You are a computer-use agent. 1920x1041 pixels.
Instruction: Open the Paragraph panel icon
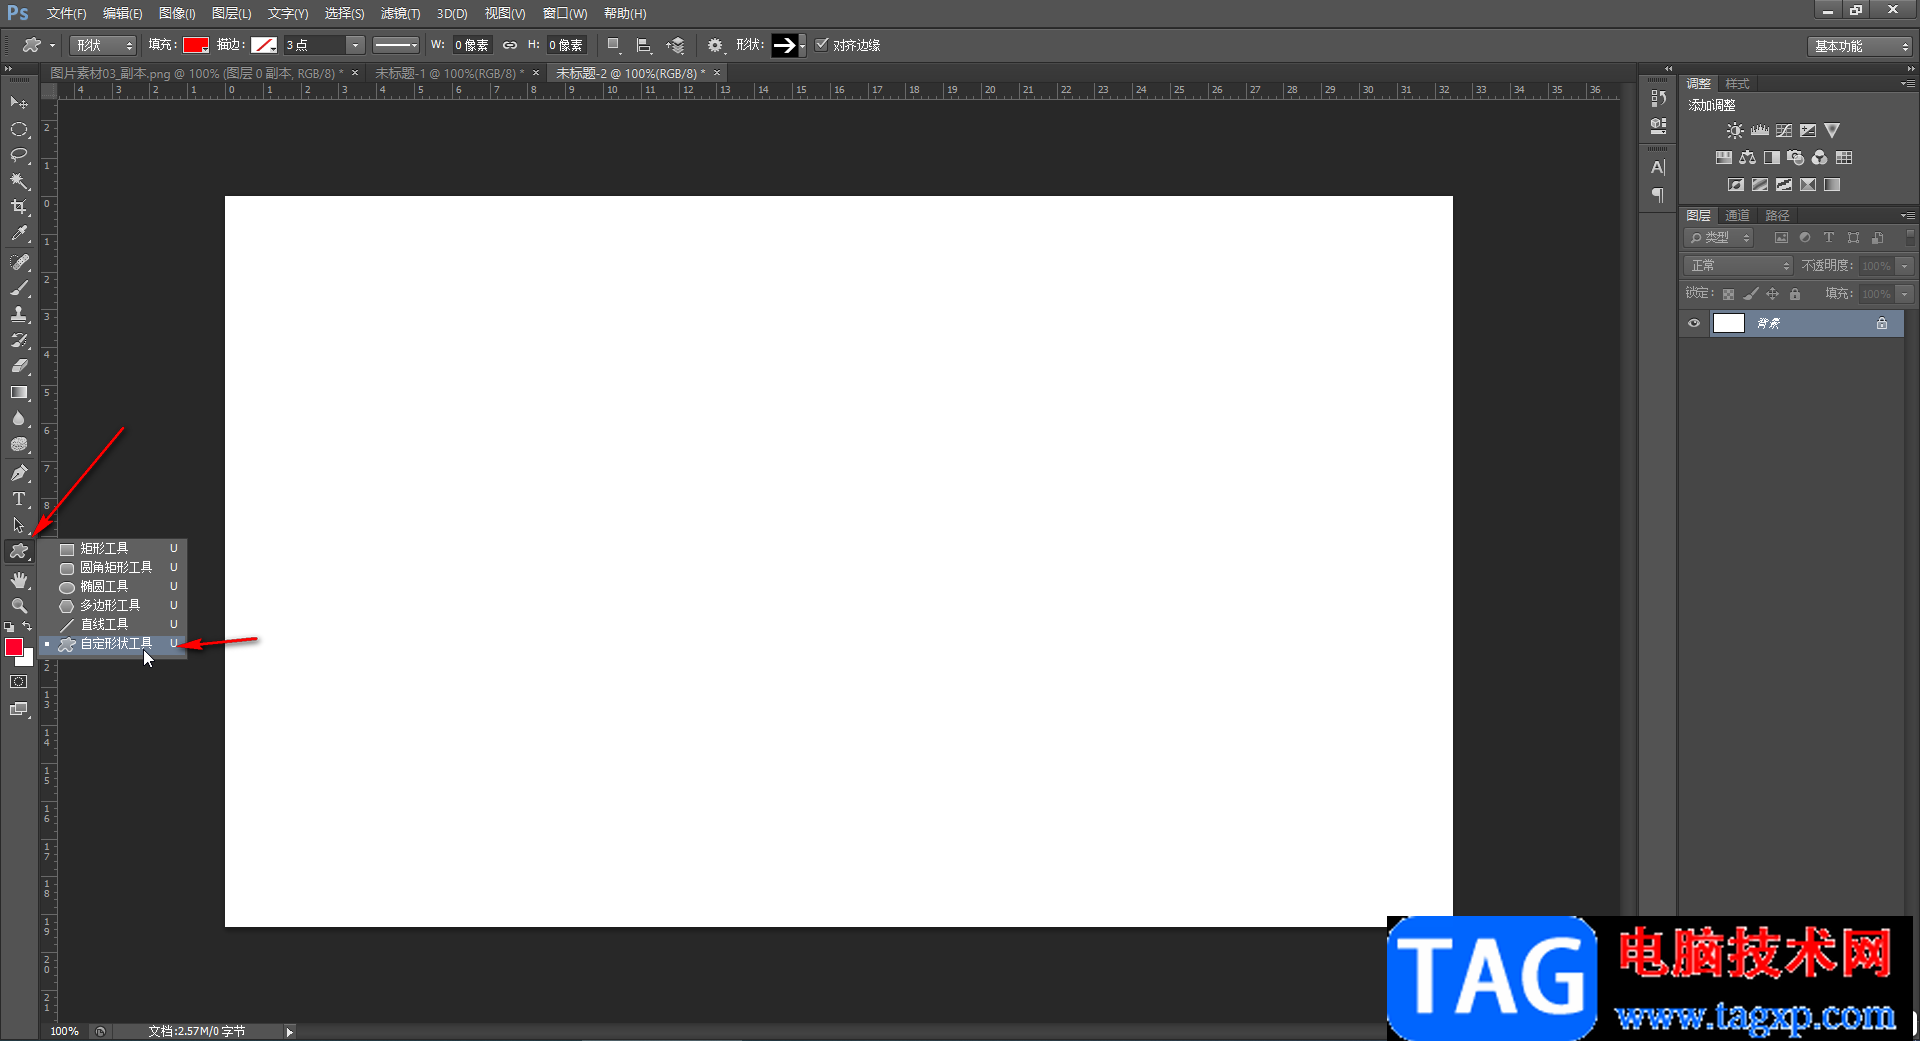pos(1658,195)
